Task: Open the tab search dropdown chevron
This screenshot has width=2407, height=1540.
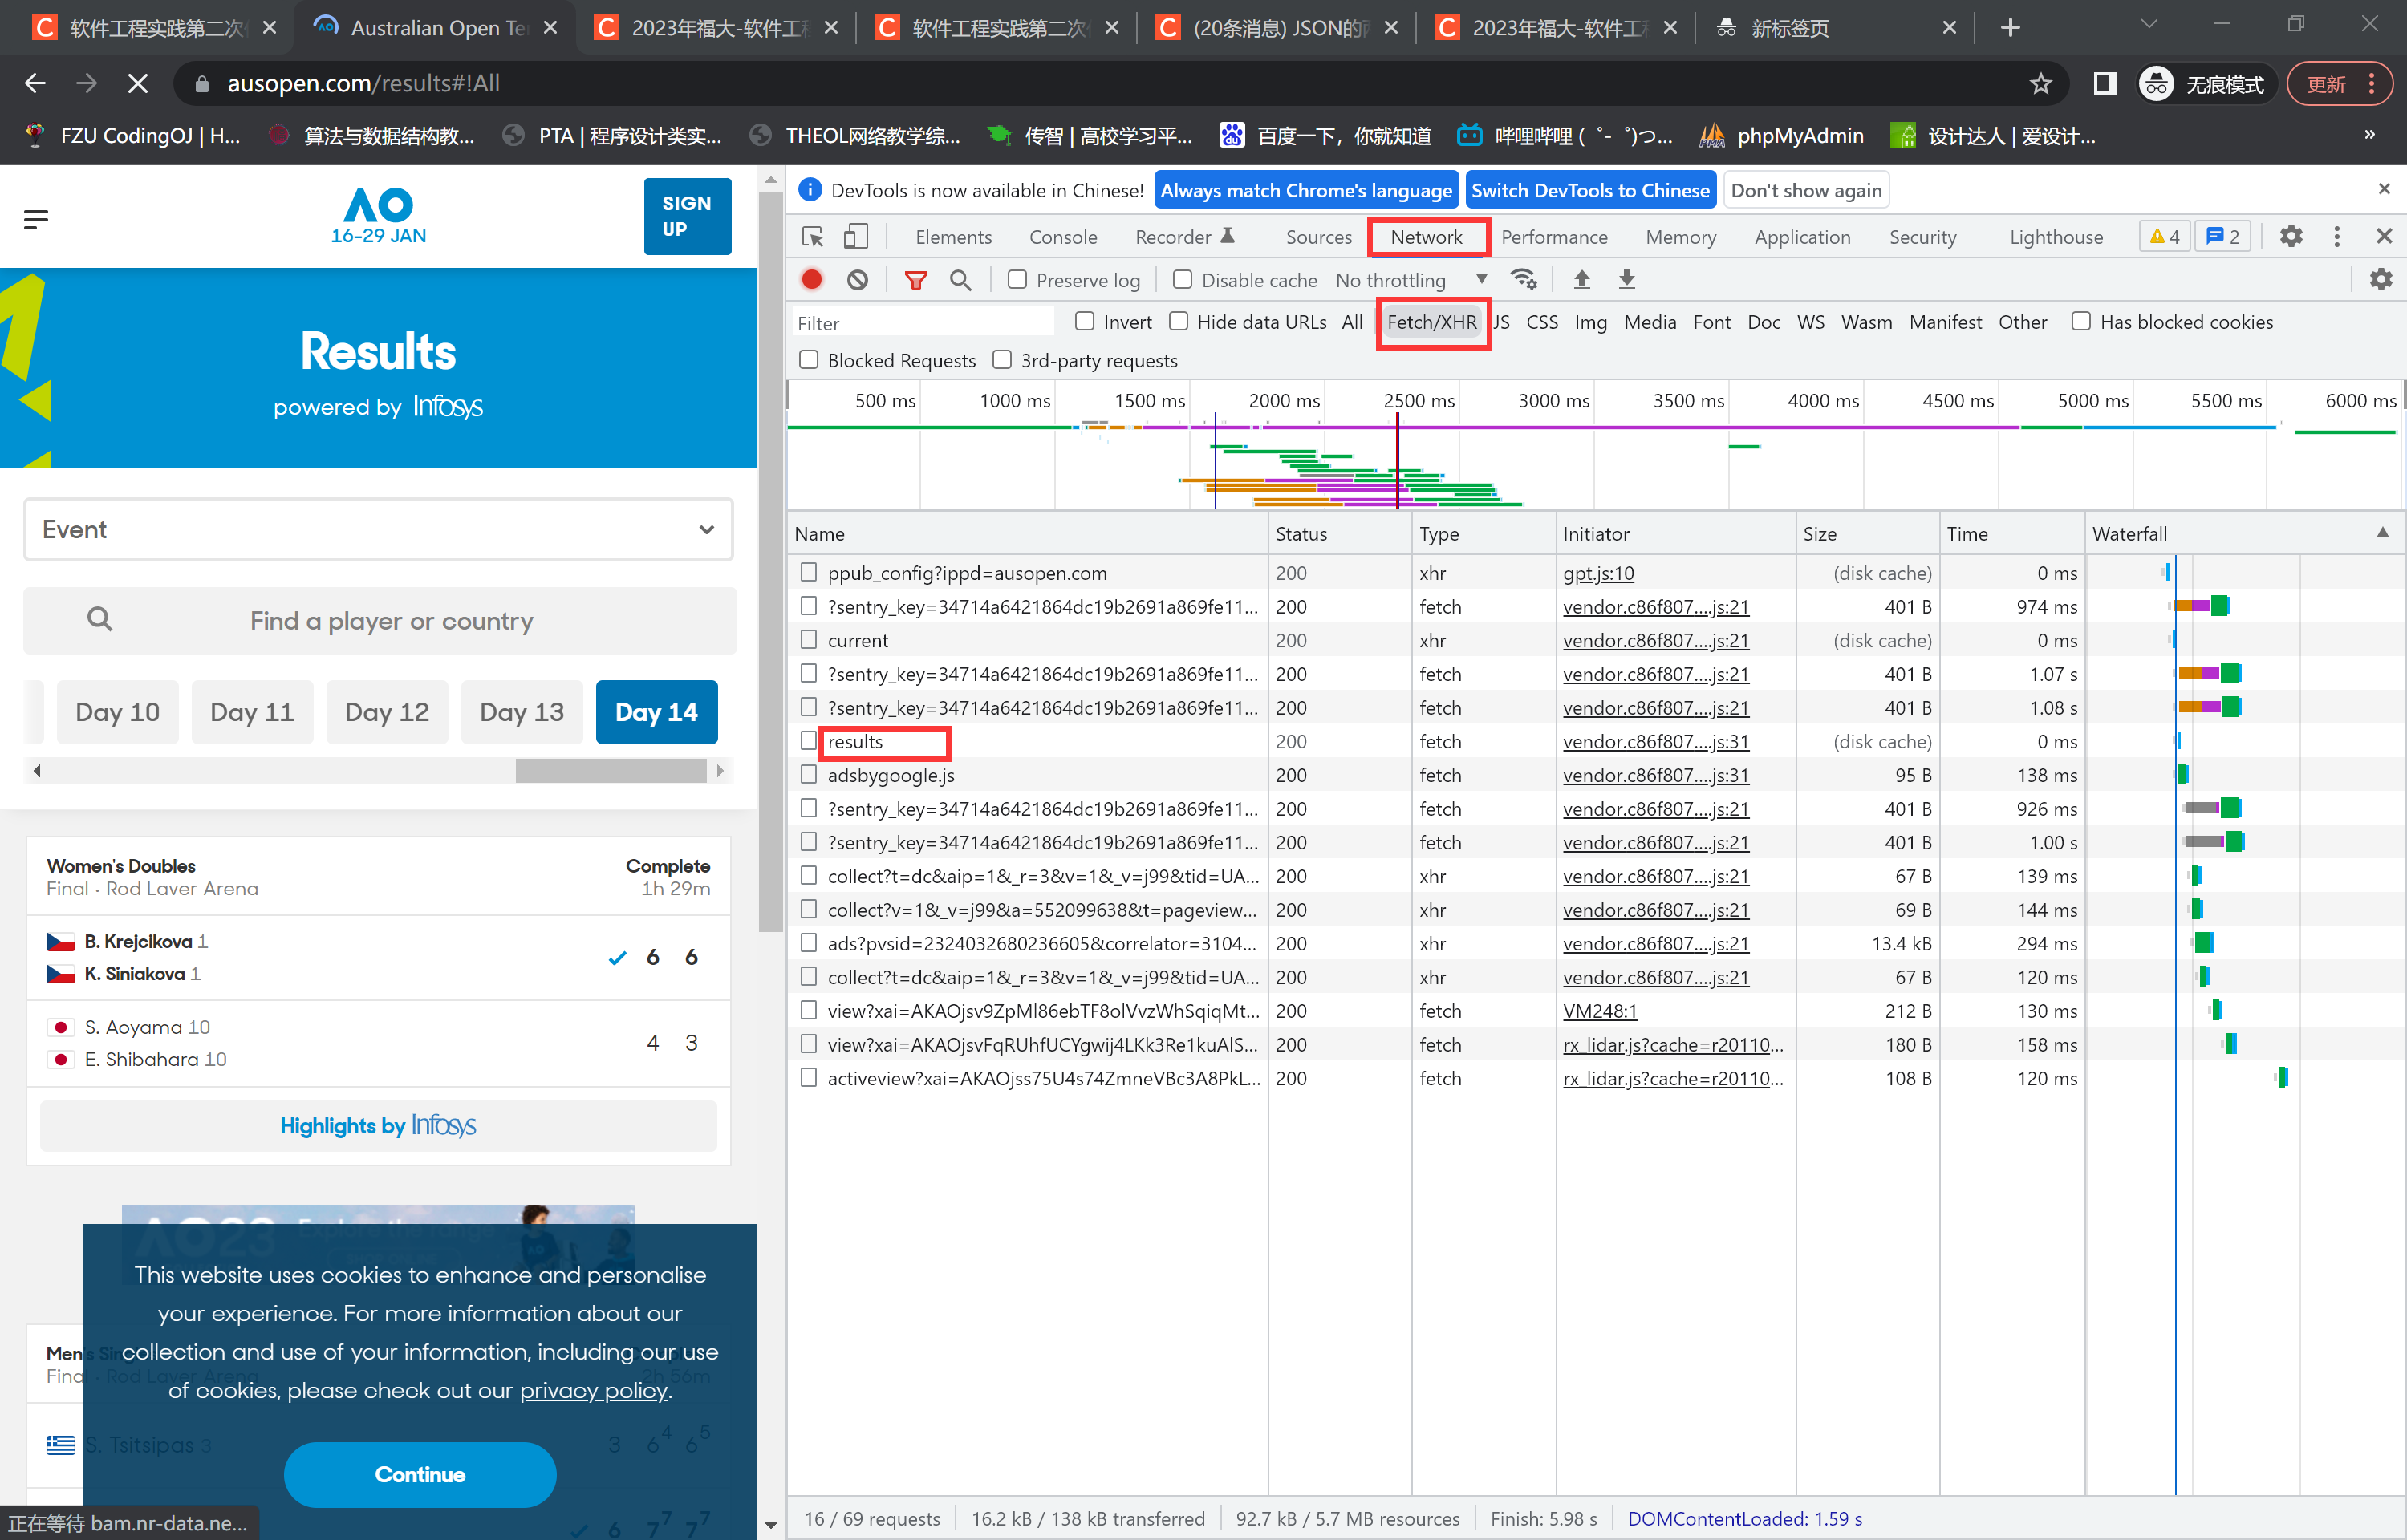Action: pos(2149,25)
